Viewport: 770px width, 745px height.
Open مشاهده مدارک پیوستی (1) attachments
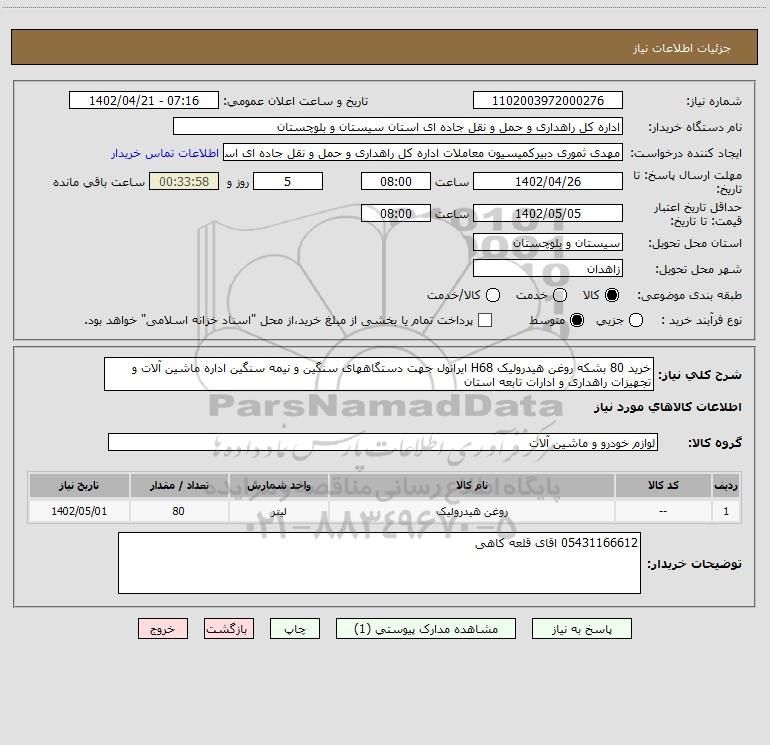click(426, 629)
